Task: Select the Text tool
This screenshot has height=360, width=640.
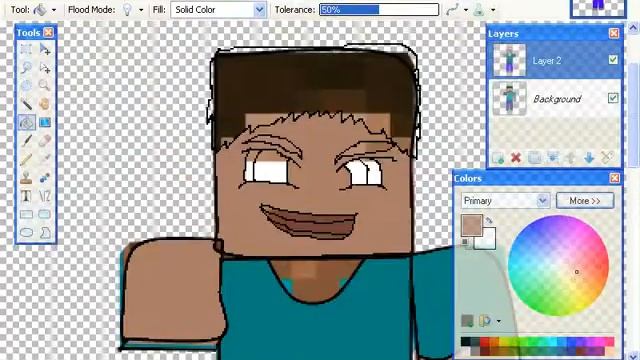Action: (x=27, y=196)
